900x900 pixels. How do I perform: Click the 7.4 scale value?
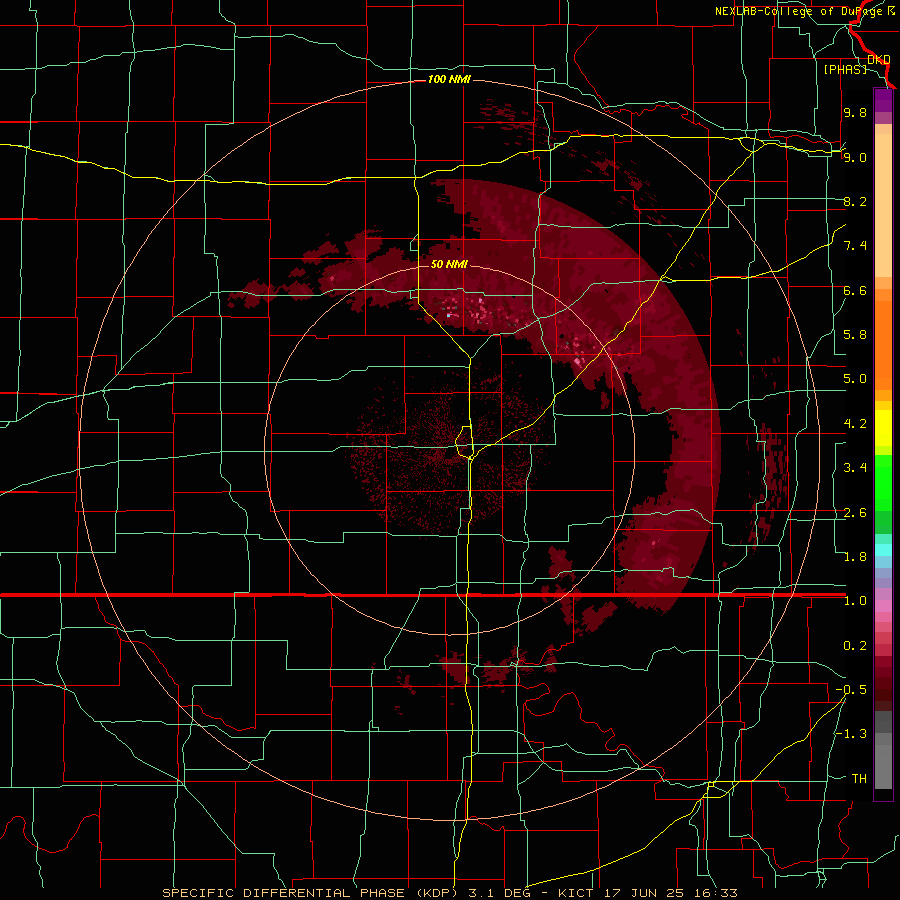pos(855,246)
